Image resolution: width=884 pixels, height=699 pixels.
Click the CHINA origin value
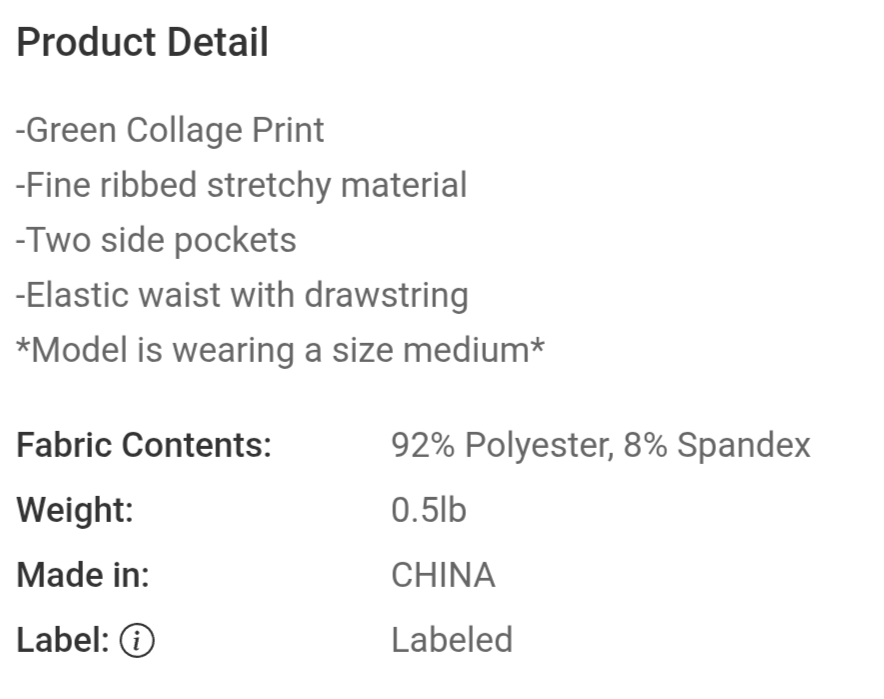tap(444, 576)
